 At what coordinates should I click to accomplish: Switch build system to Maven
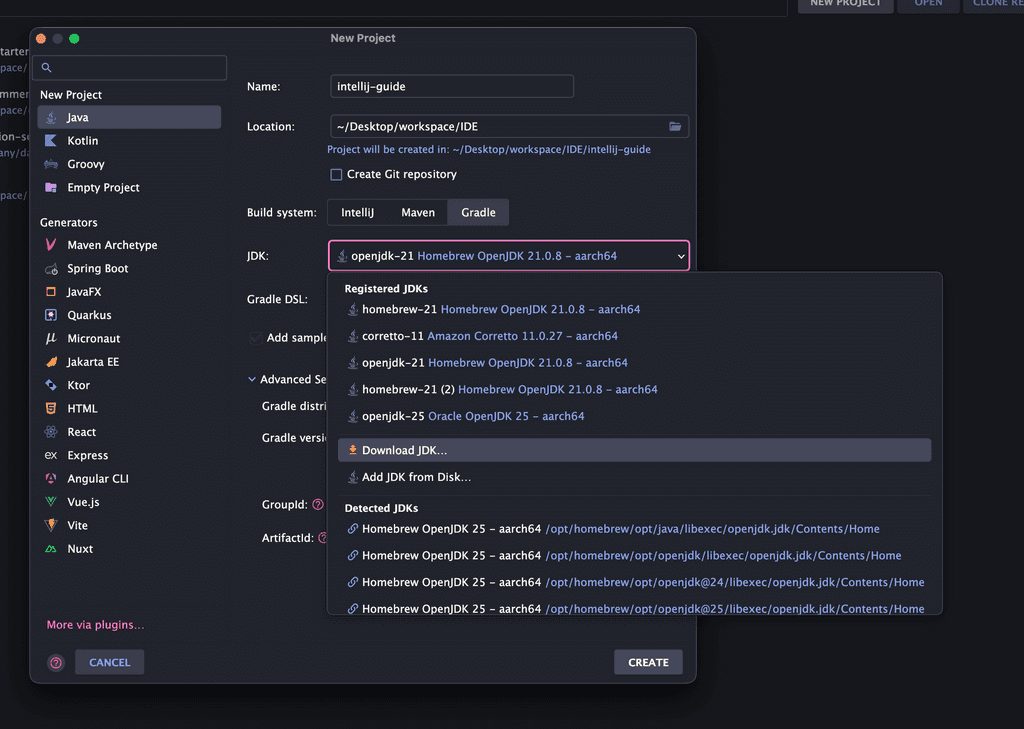click(x=418, y=213)
